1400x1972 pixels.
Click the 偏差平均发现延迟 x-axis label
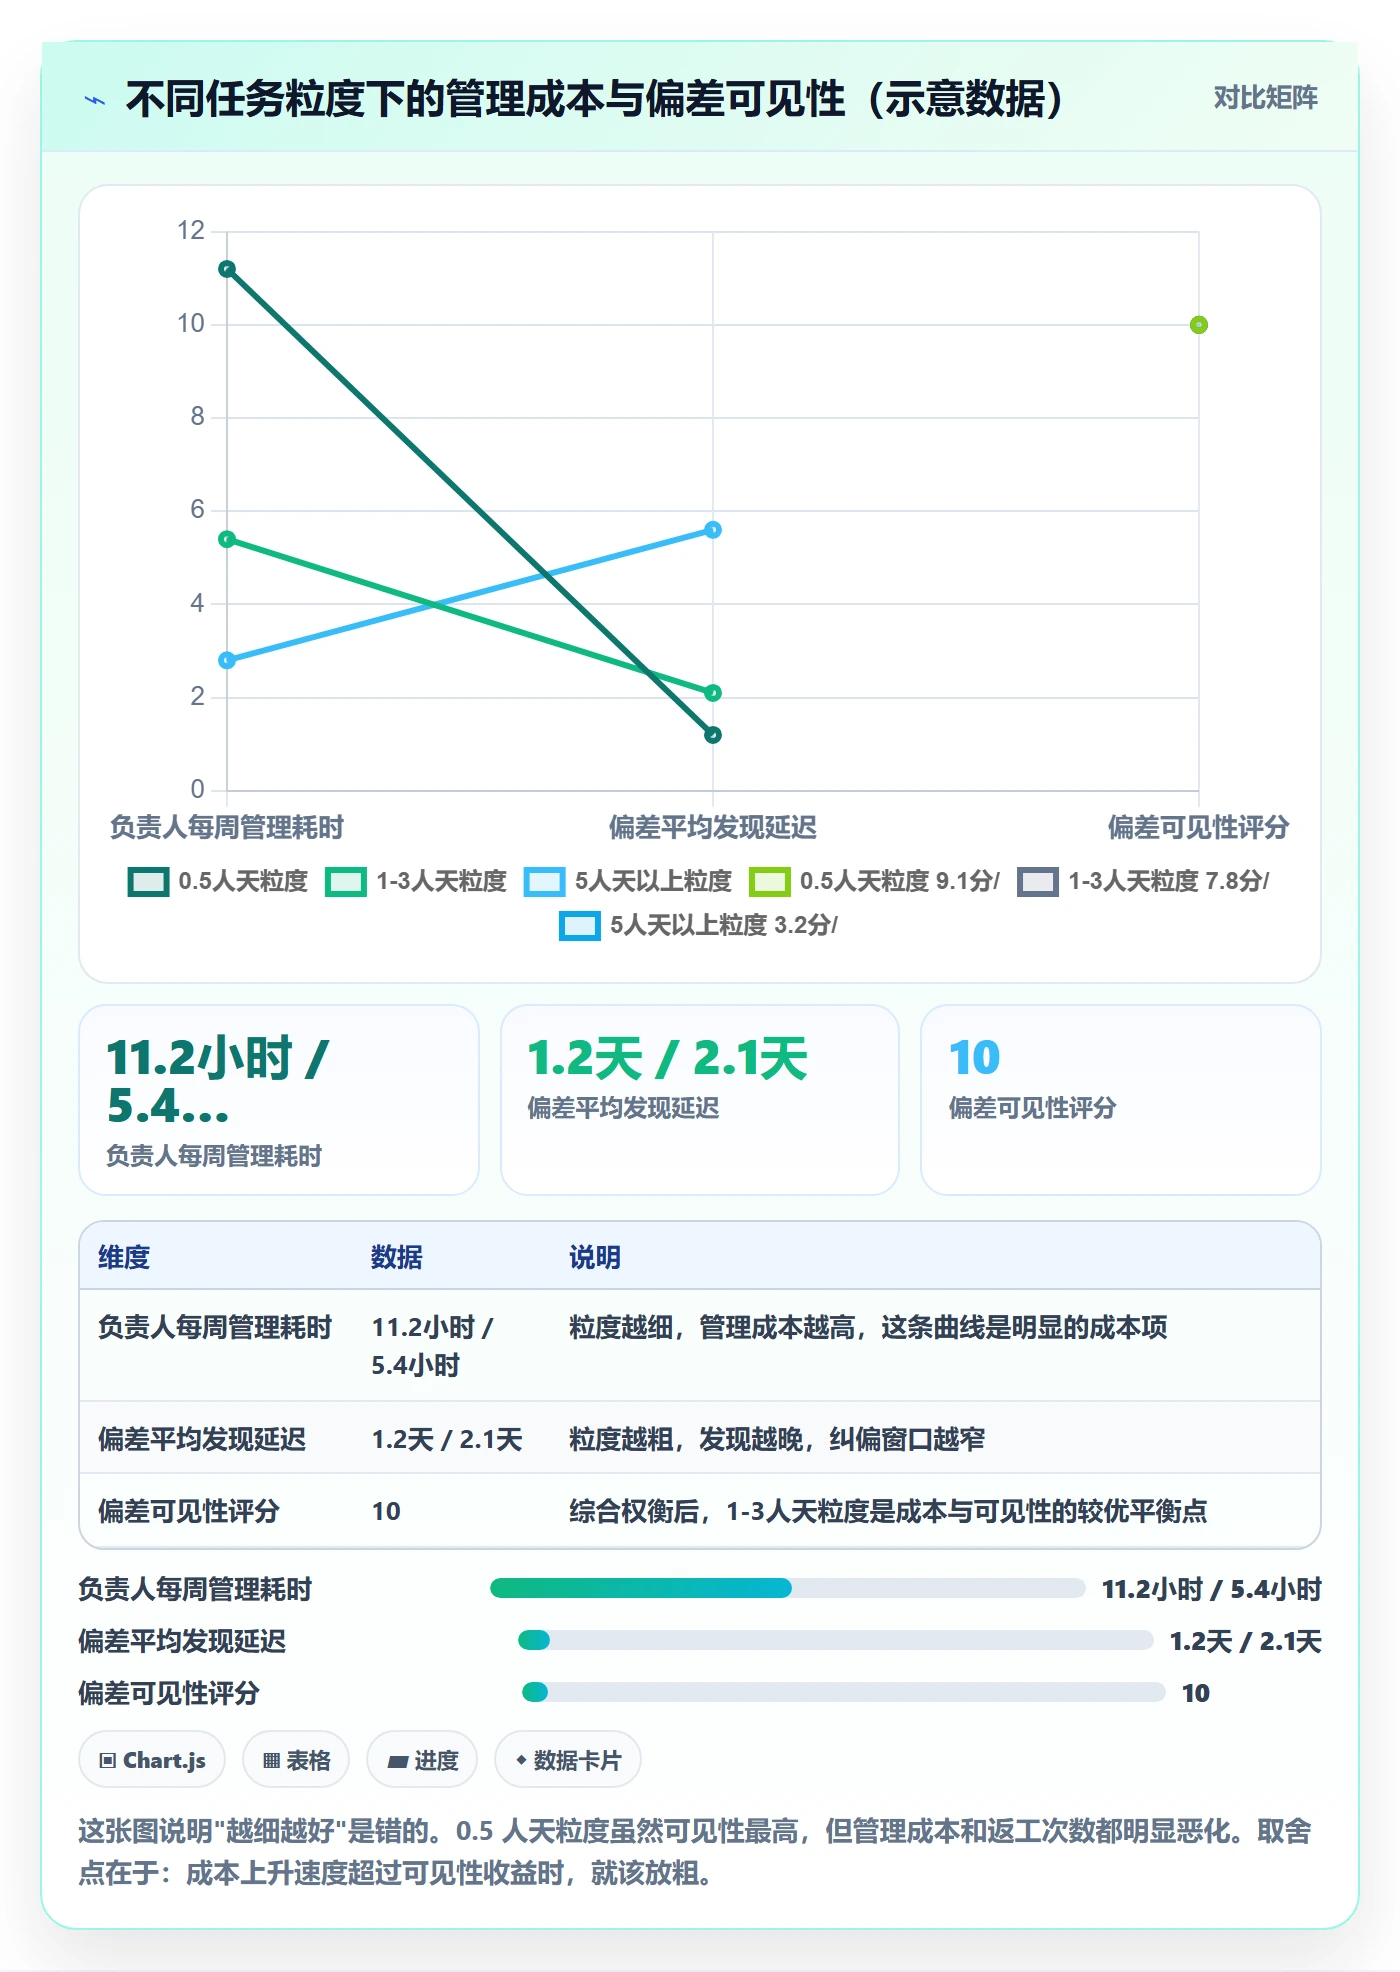tap(713, 828)
